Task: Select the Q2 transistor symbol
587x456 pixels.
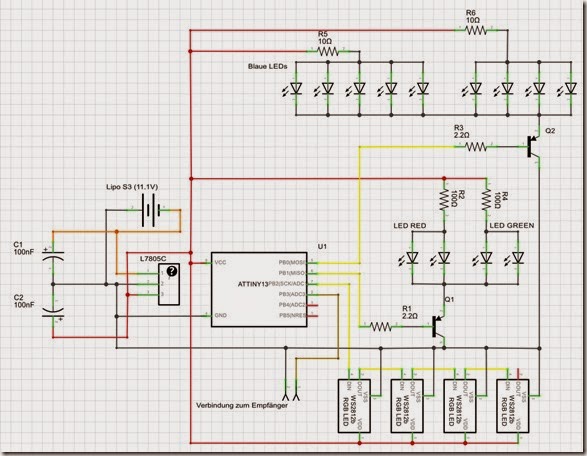Action: pyautogui.click(x=533, y=147)
